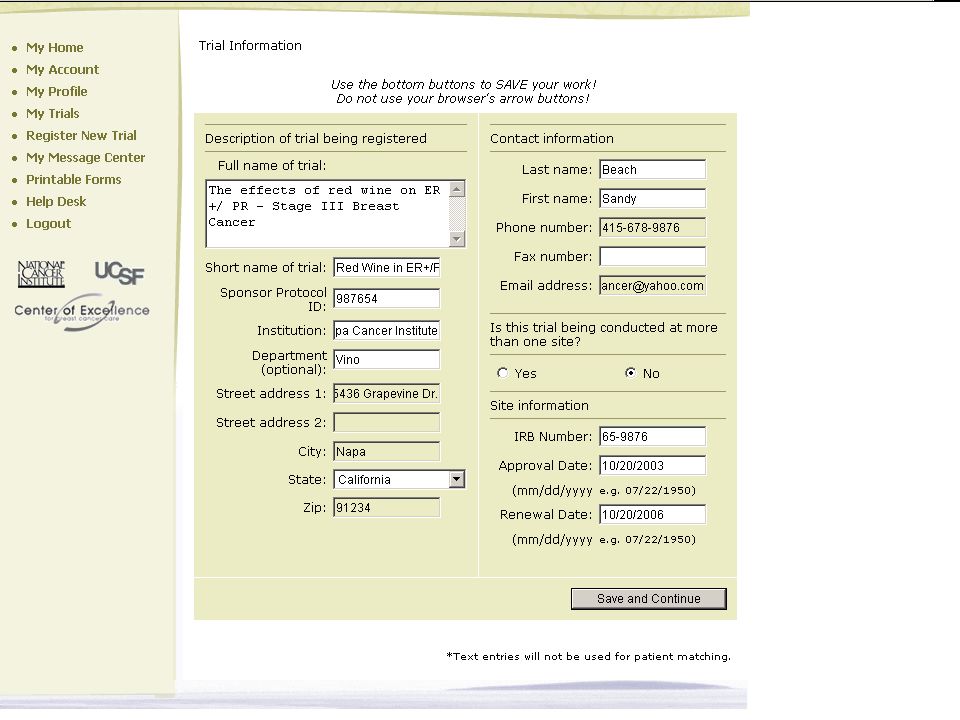Open My Home link
The height and width of the screenshot is (720, 960).
click(54, 48)
